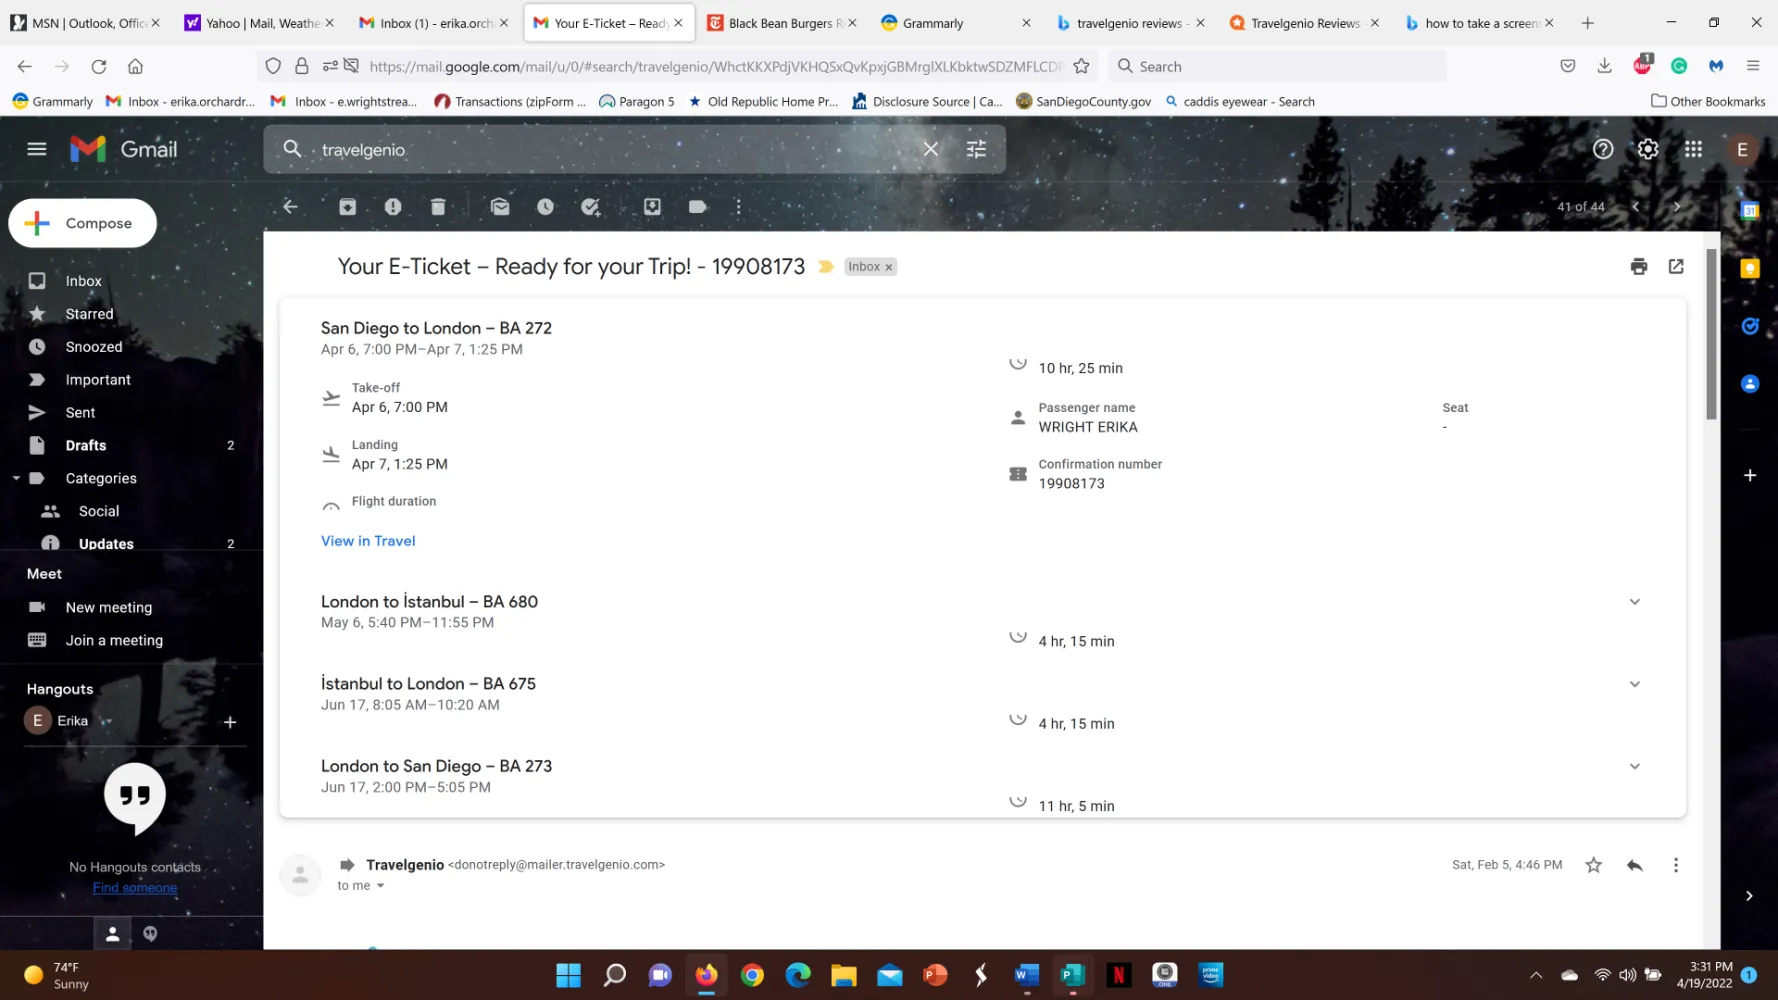Remove the Inbox label chip with x
The height and width of the screenshot is (1000, 1778).
click(888, 267)
